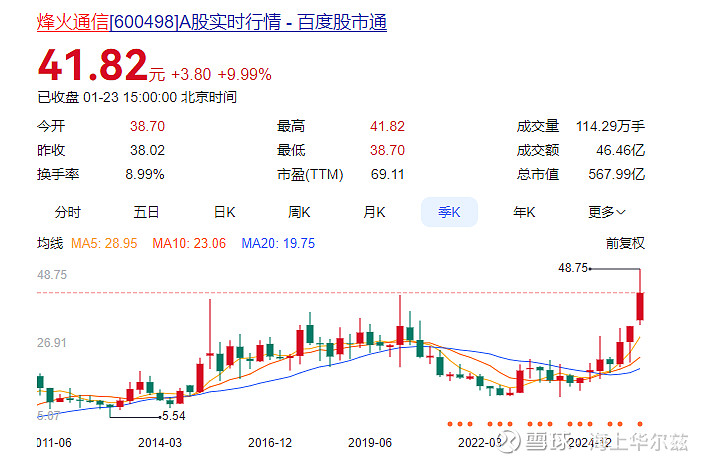Image resolution: width=709 pixels, height=463 pixels.
Task: Click the 成交量 value 114.29万手
Action: click(x=610, y=126)
